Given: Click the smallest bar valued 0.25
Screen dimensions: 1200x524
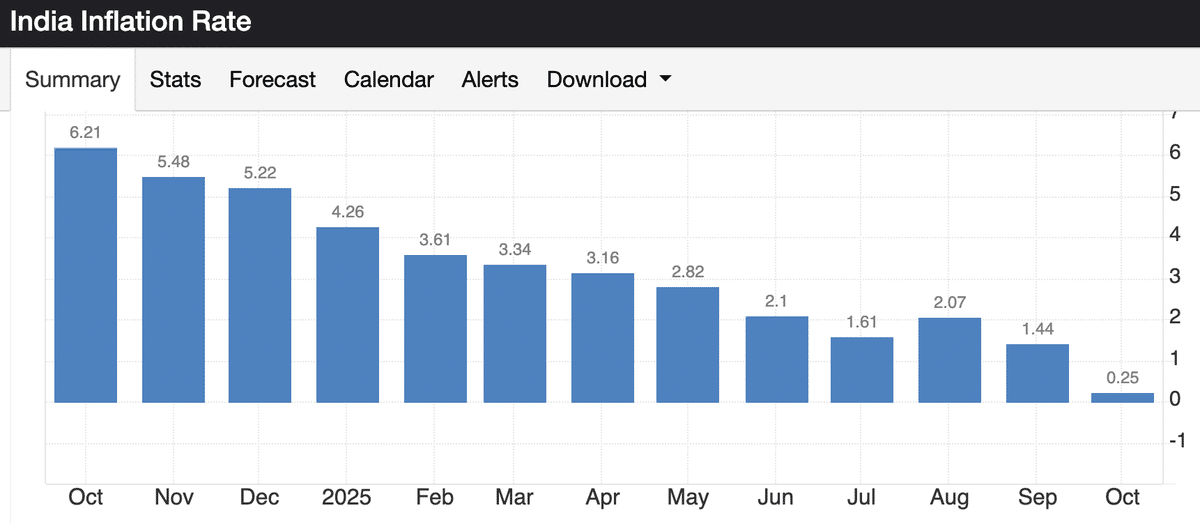Looking at the screenshot, I should [x=1122, y=397].
